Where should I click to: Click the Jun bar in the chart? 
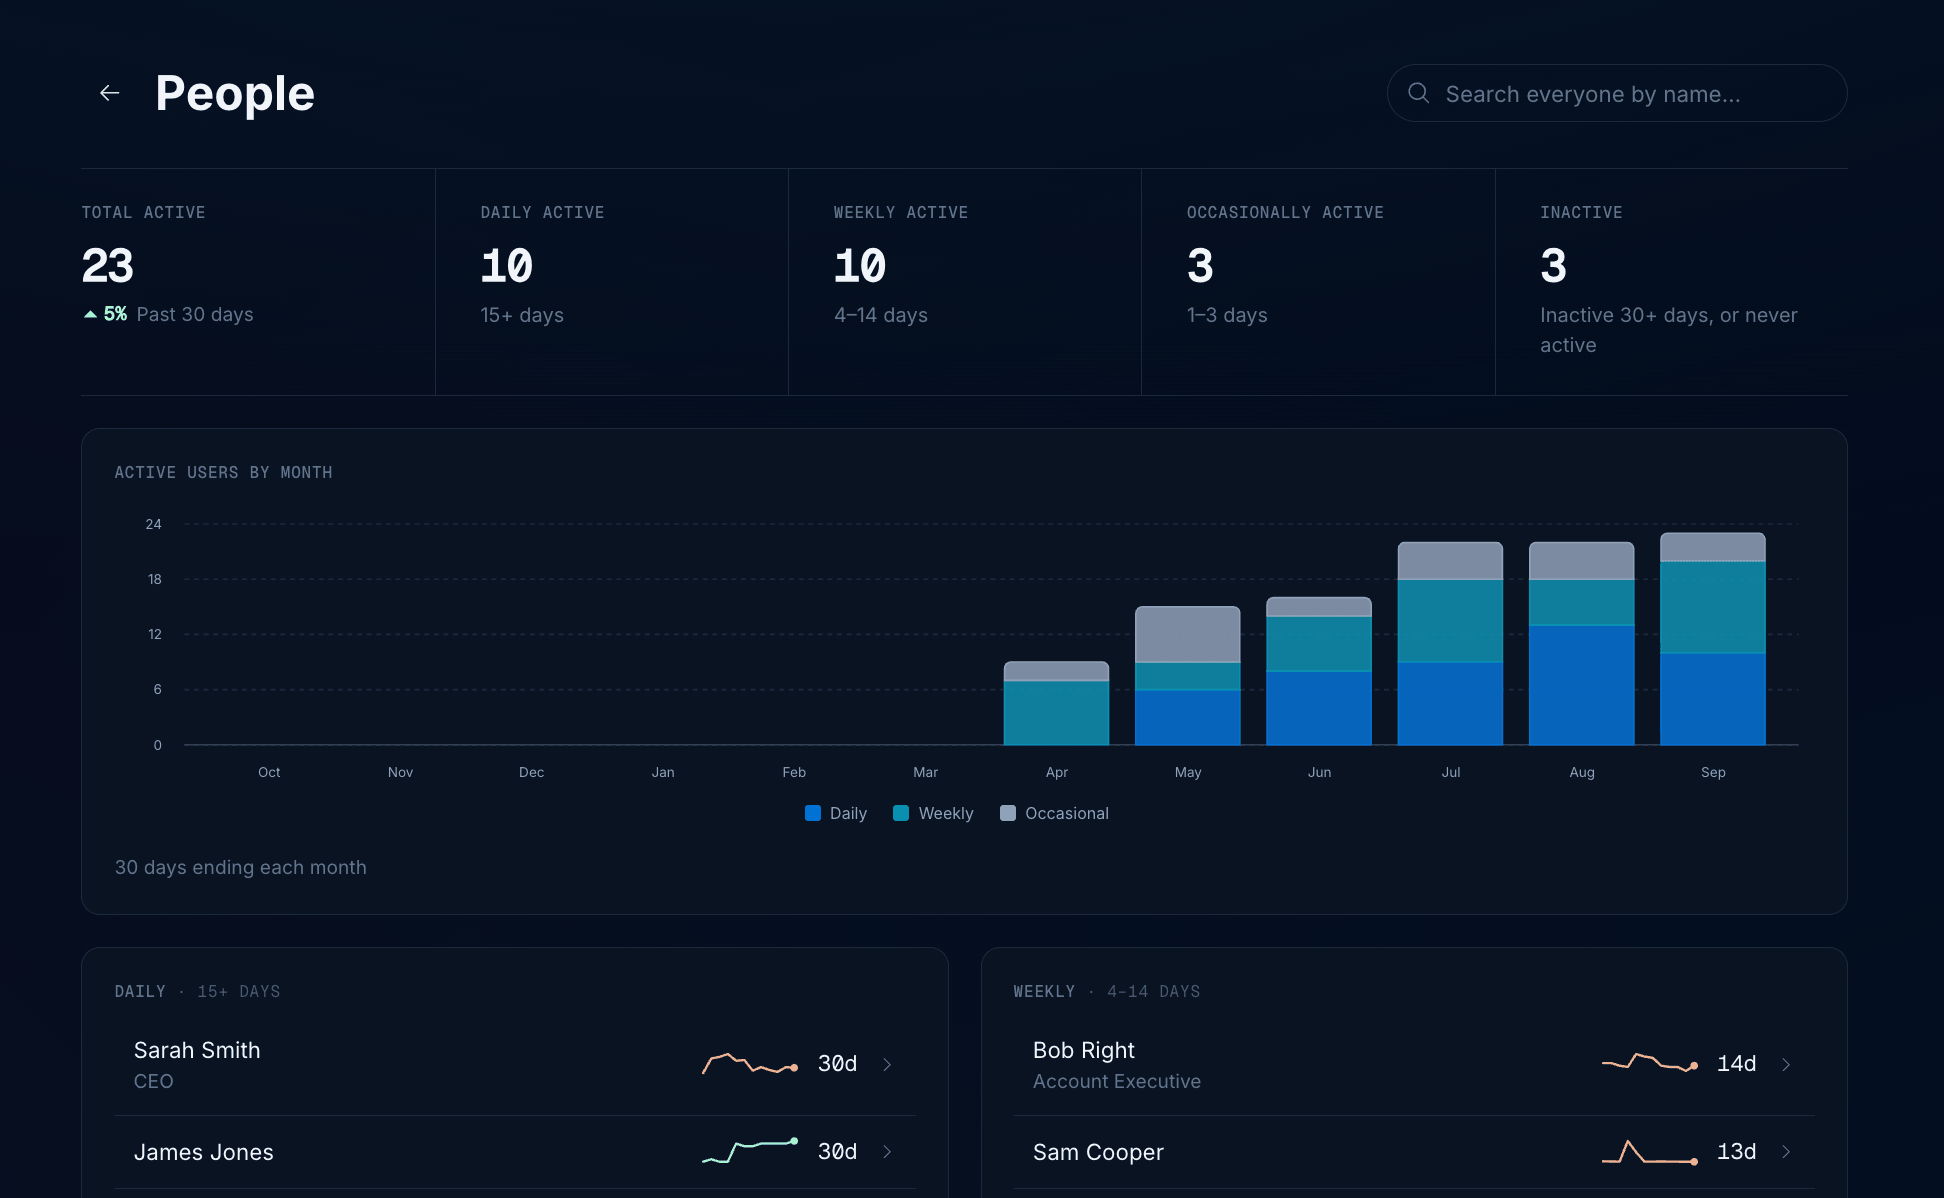point(1319,671)
